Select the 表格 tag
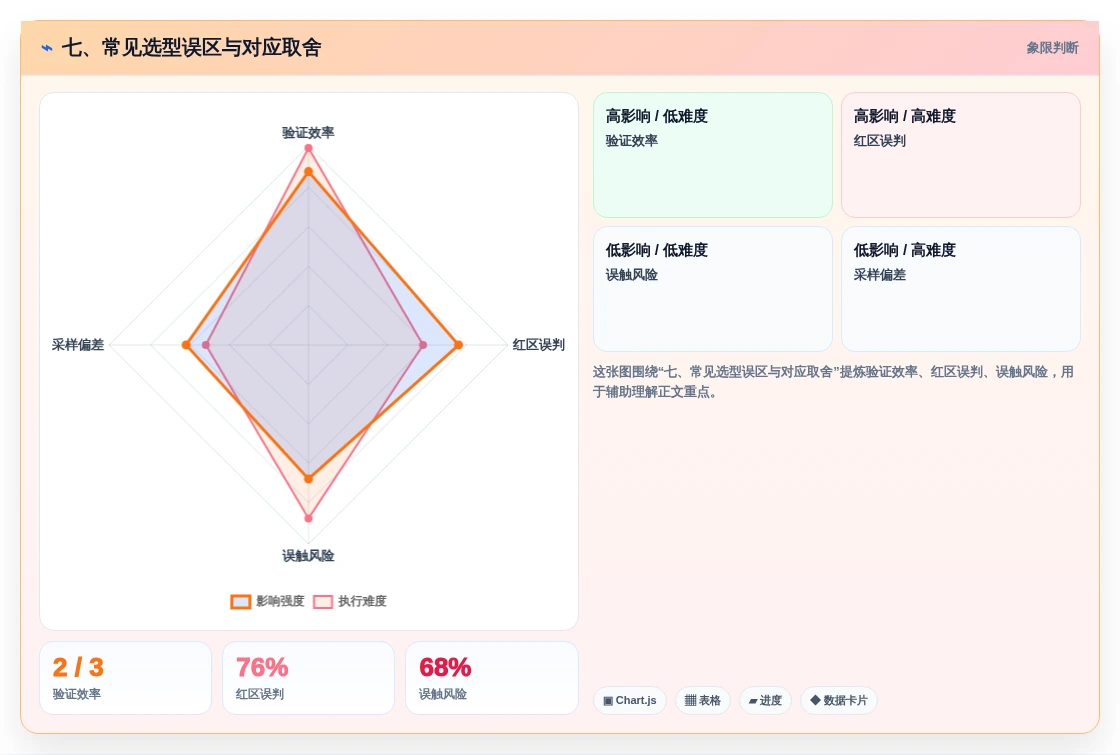Image resolution: width=1120 pixels, height=755 pixels. pos(703,701)
